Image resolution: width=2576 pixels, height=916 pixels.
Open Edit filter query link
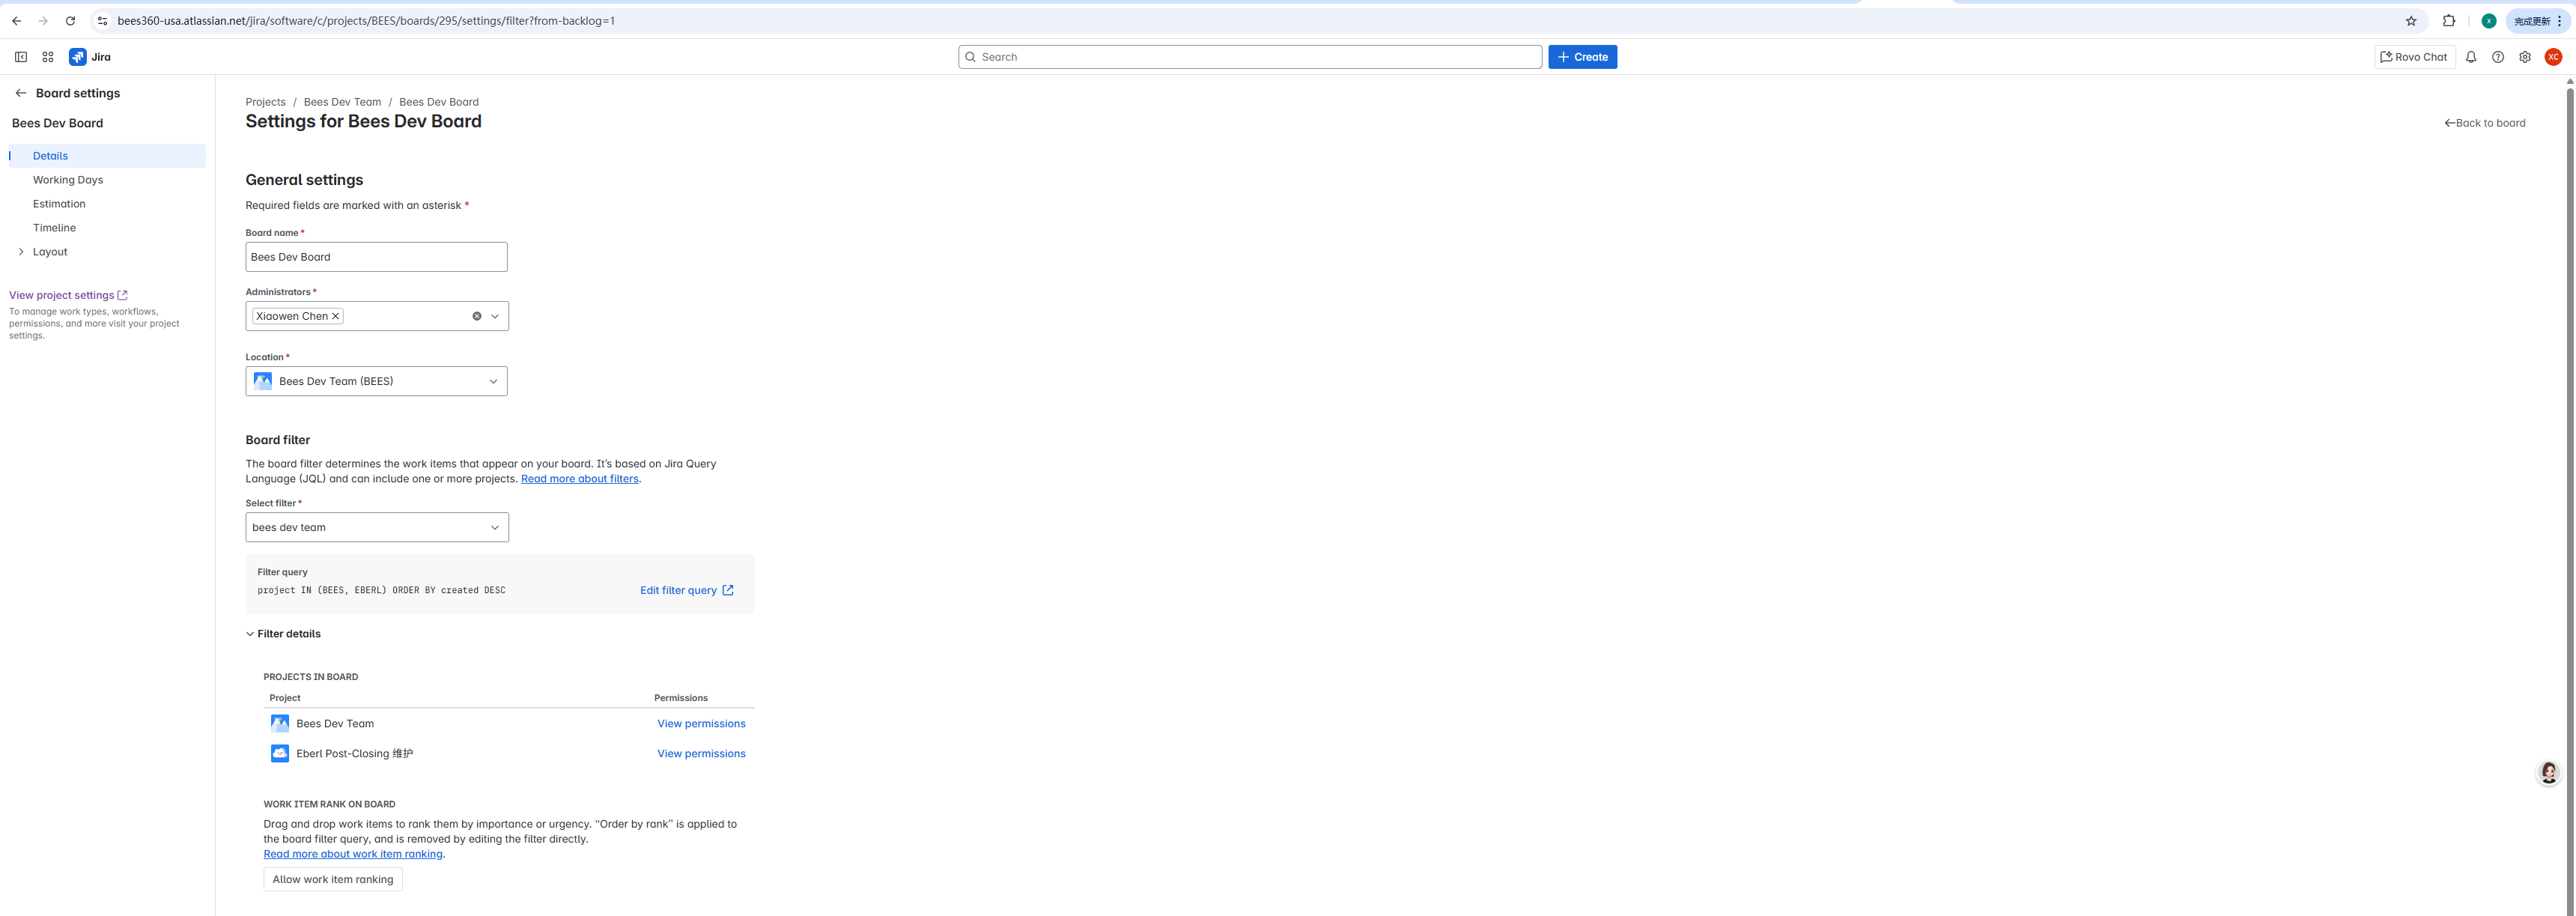pyautogui.click(x=687, y=590)
